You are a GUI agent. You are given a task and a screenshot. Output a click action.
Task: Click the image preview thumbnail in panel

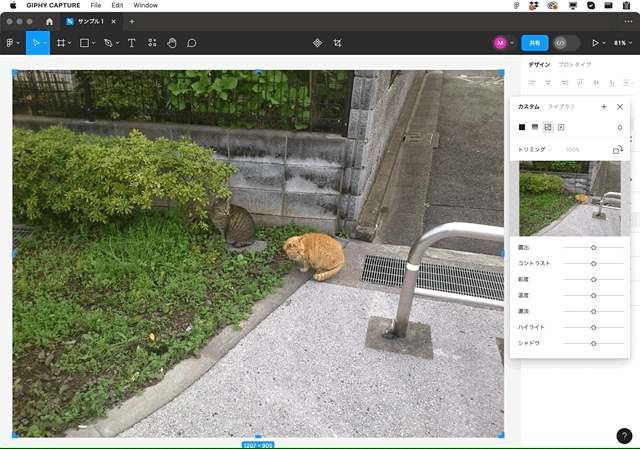570,198
